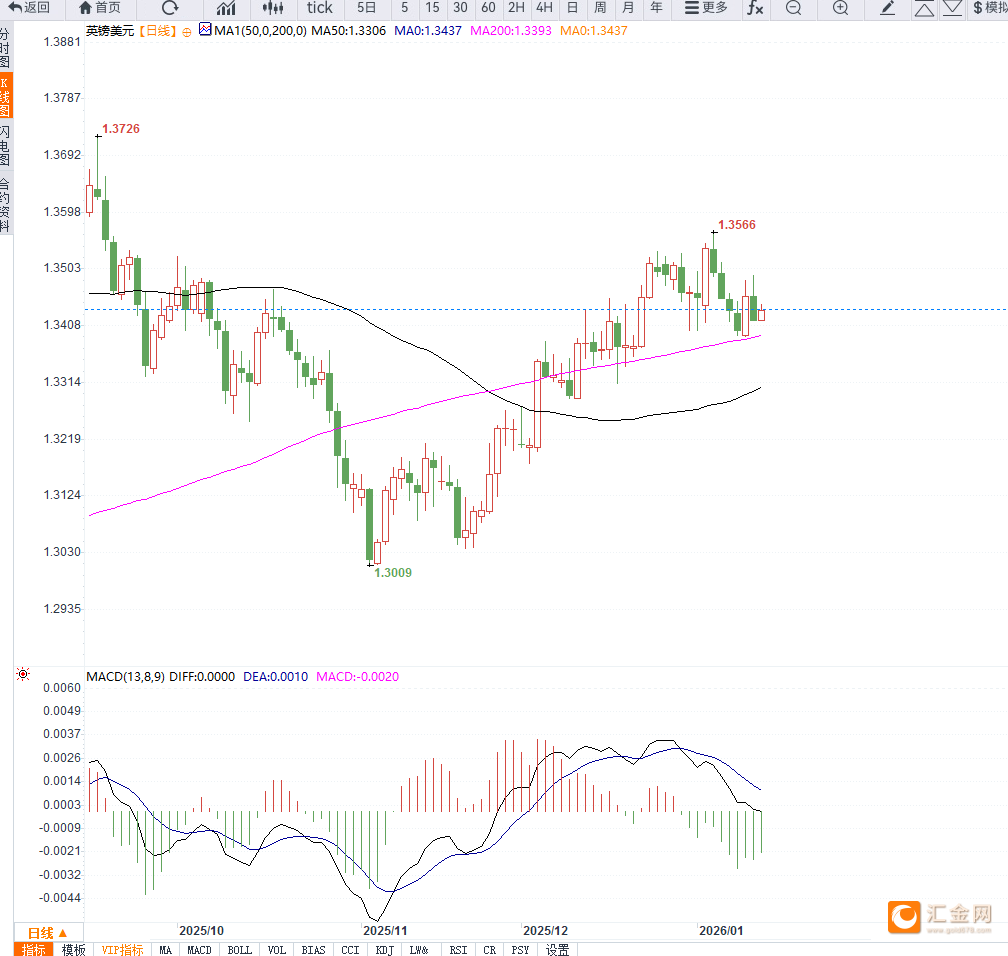Switch to 日 daily timeframe
The width and height of the screenshot is (1008, 956).
pyautogui.click(x=572, y=8)
